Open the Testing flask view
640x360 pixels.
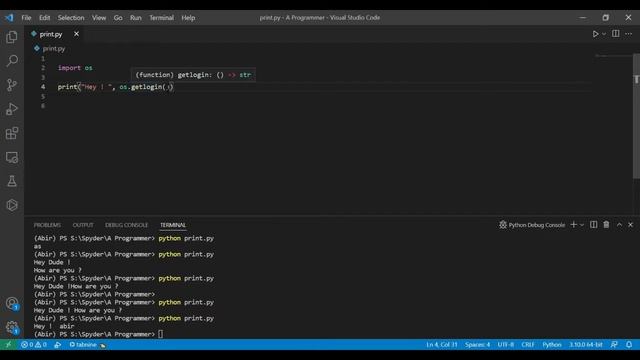[x=12, y=181]
